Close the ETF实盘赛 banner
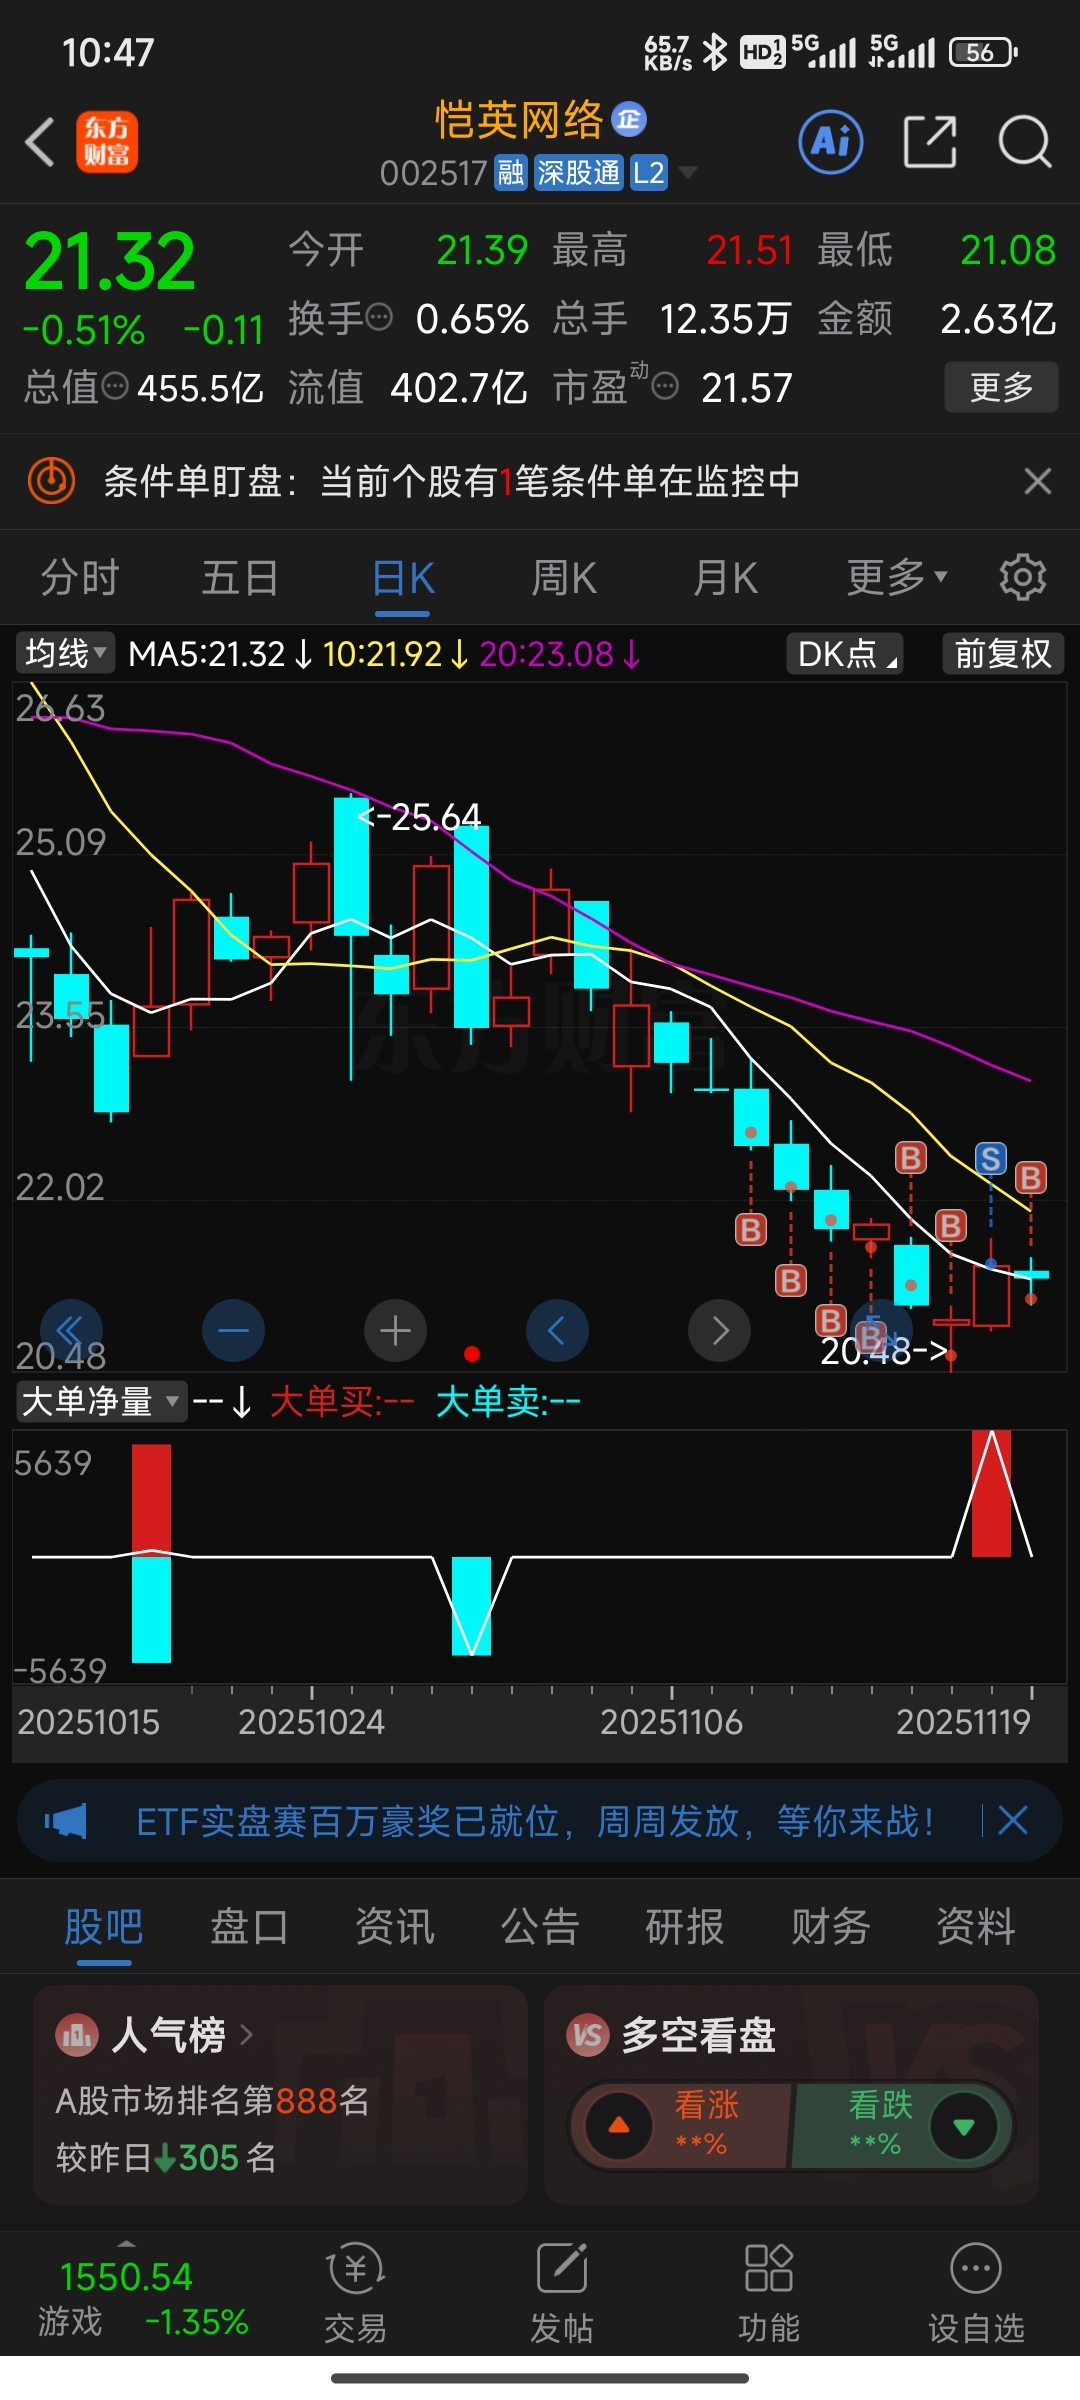 click(x=1013, y=1820)
